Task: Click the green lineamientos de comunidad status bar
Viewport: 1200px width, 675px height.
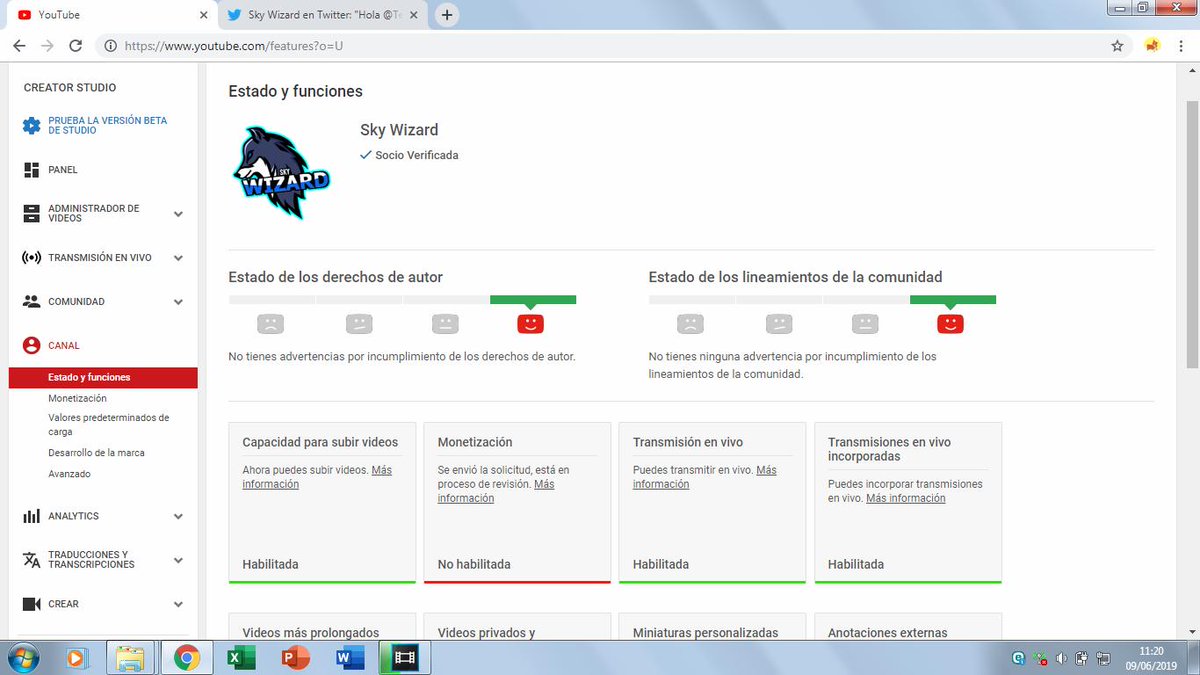Action: 953,299
